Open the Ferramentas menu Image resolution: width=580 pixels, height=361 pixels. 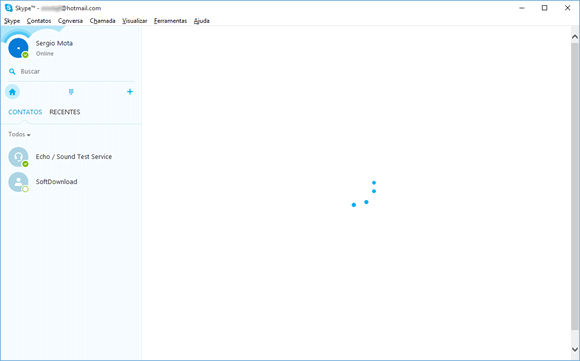tap(171, 21)
